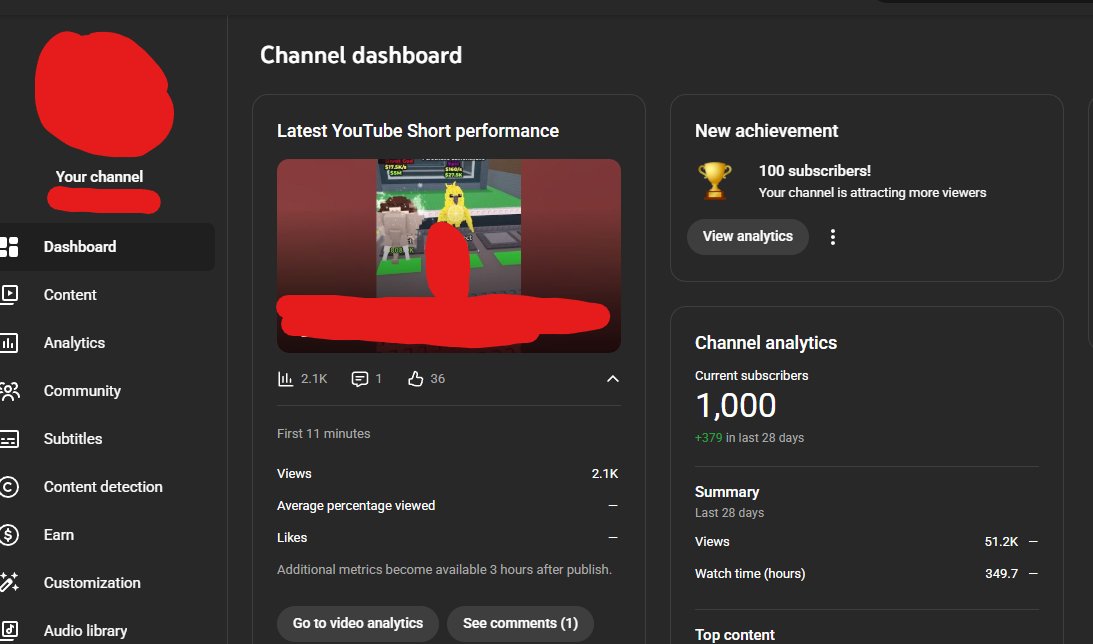
Task: Click the 'Channel analytics' heading
Action: coord(765,343)
